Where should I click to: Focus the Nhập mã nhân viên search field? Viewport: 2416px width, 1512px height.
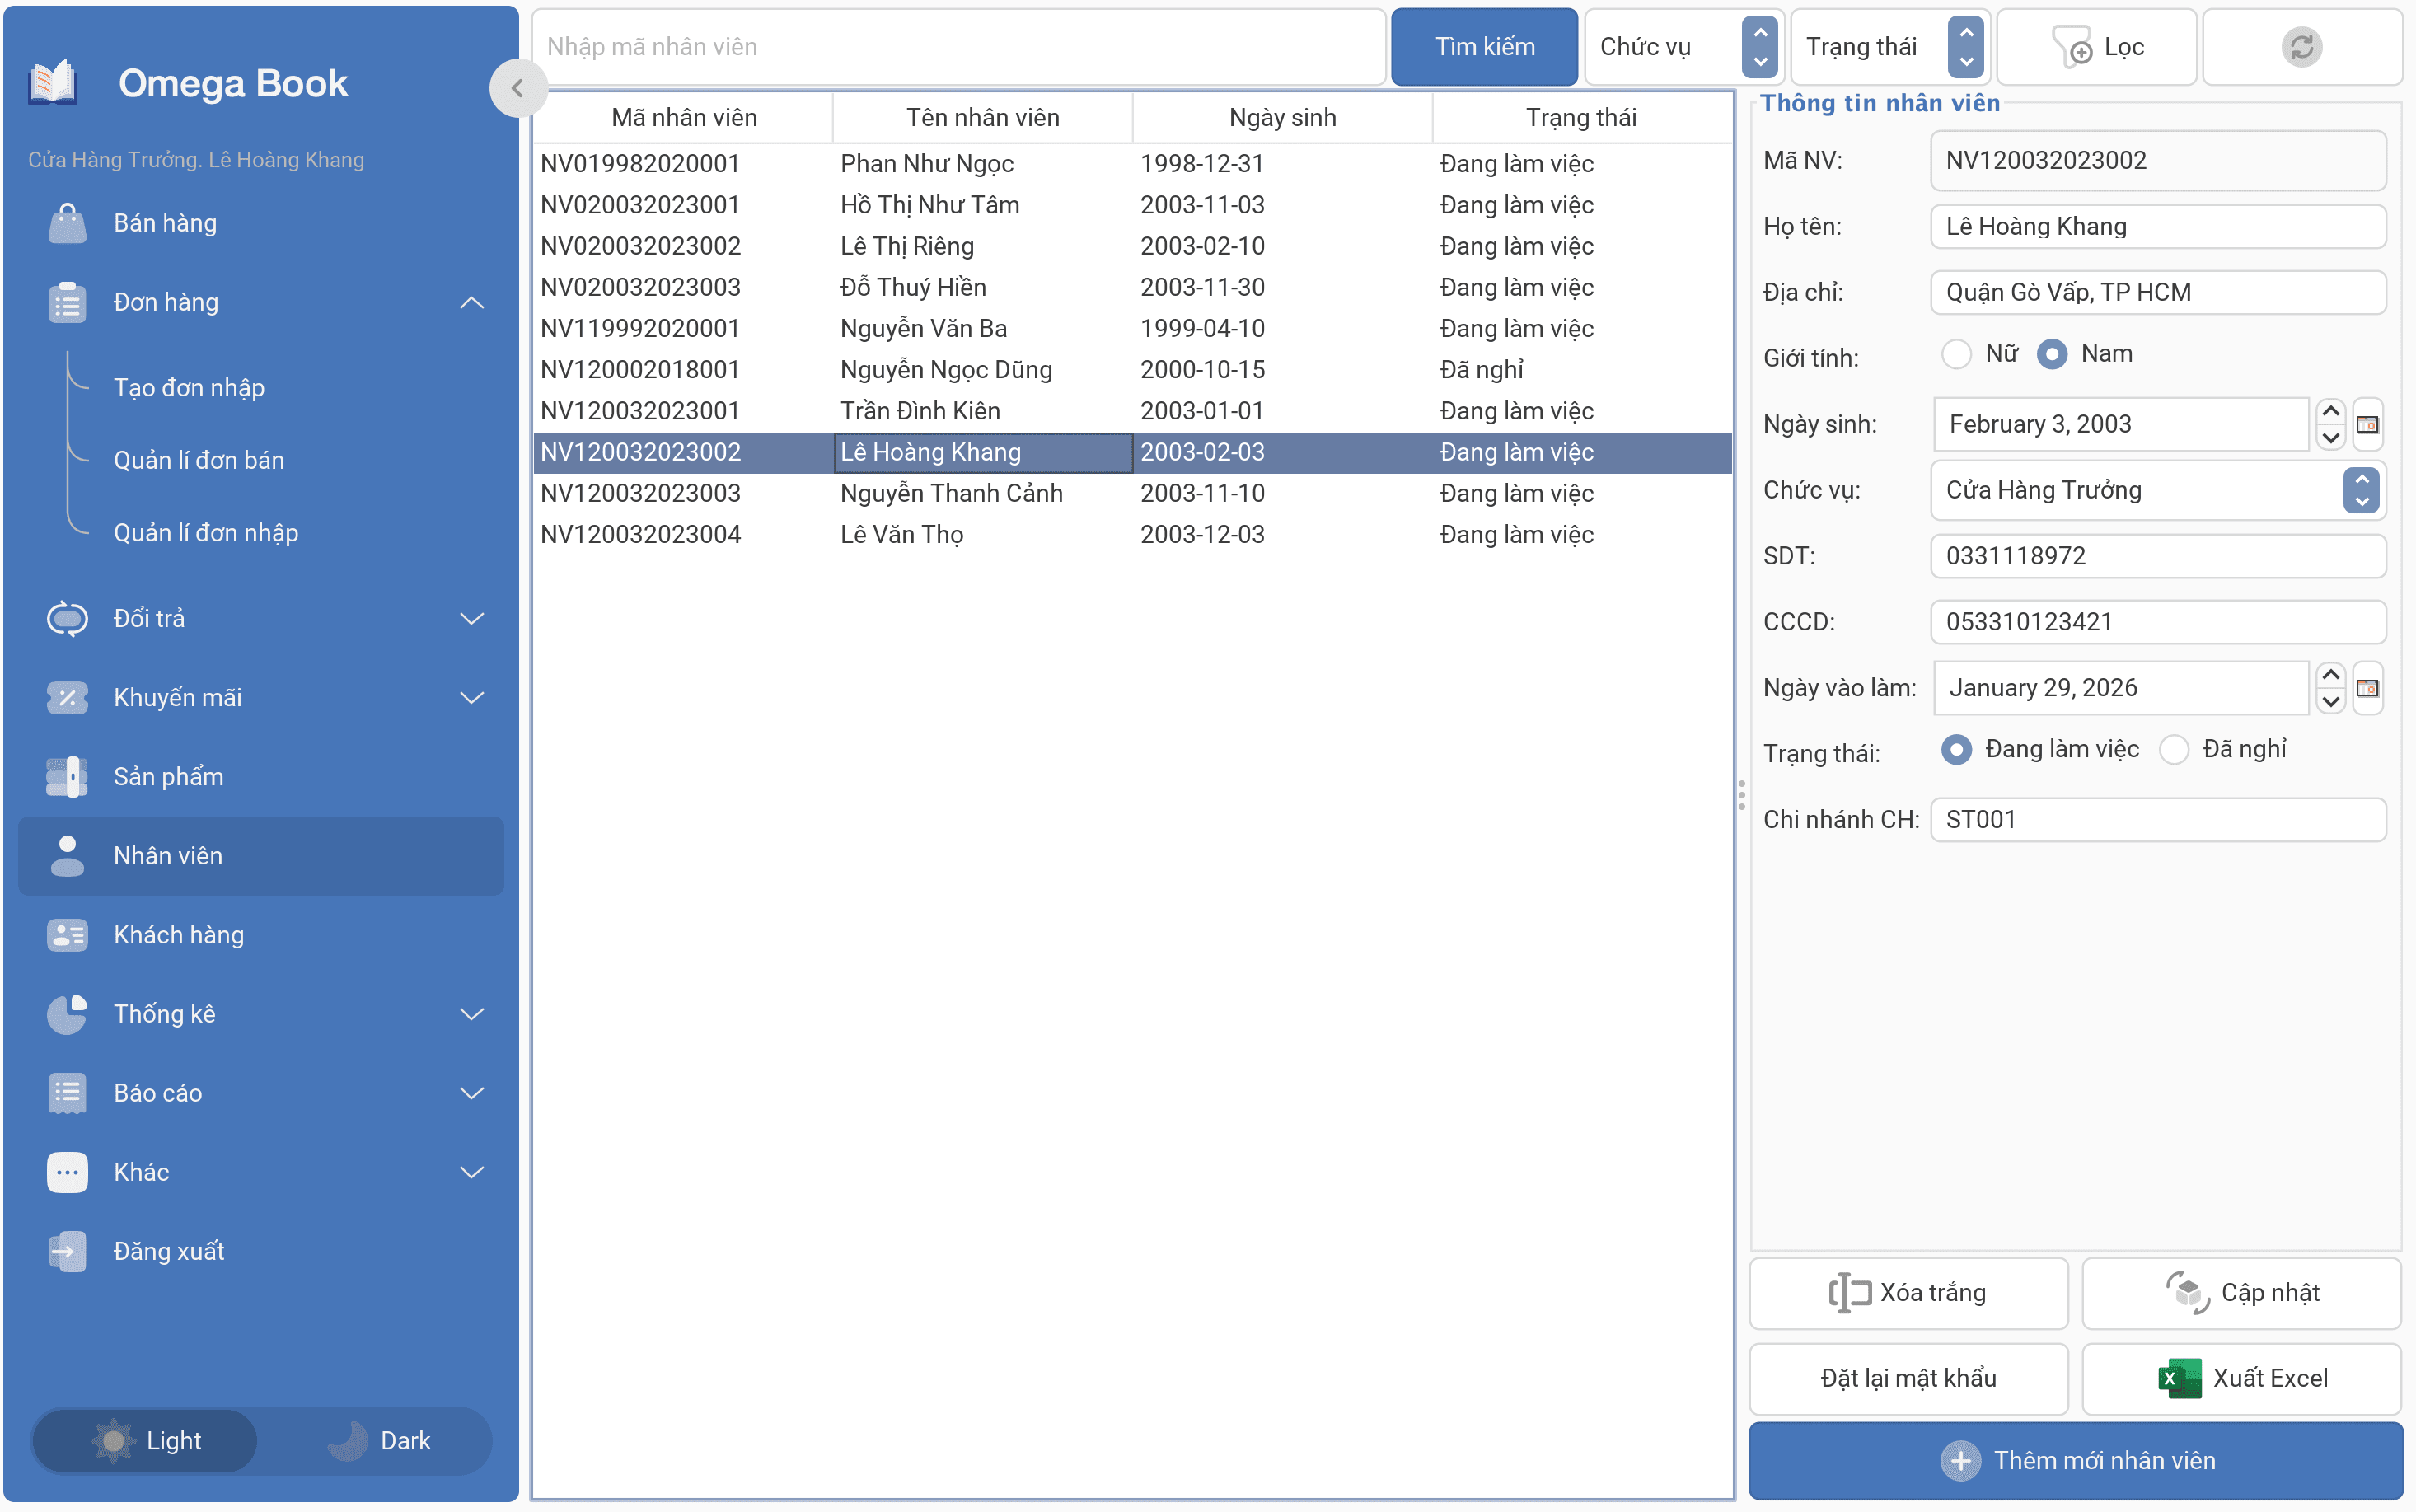958,47
